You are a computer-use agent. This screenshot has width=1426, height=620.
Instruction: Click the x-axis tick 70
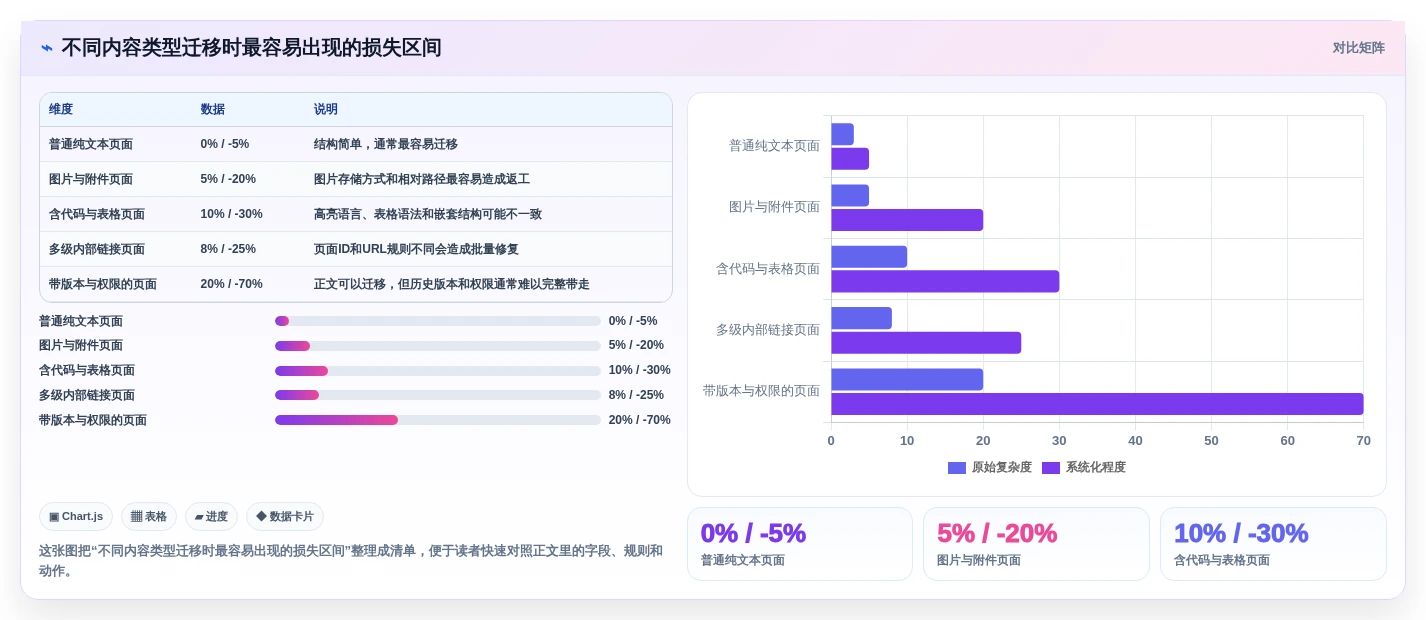1363,441
